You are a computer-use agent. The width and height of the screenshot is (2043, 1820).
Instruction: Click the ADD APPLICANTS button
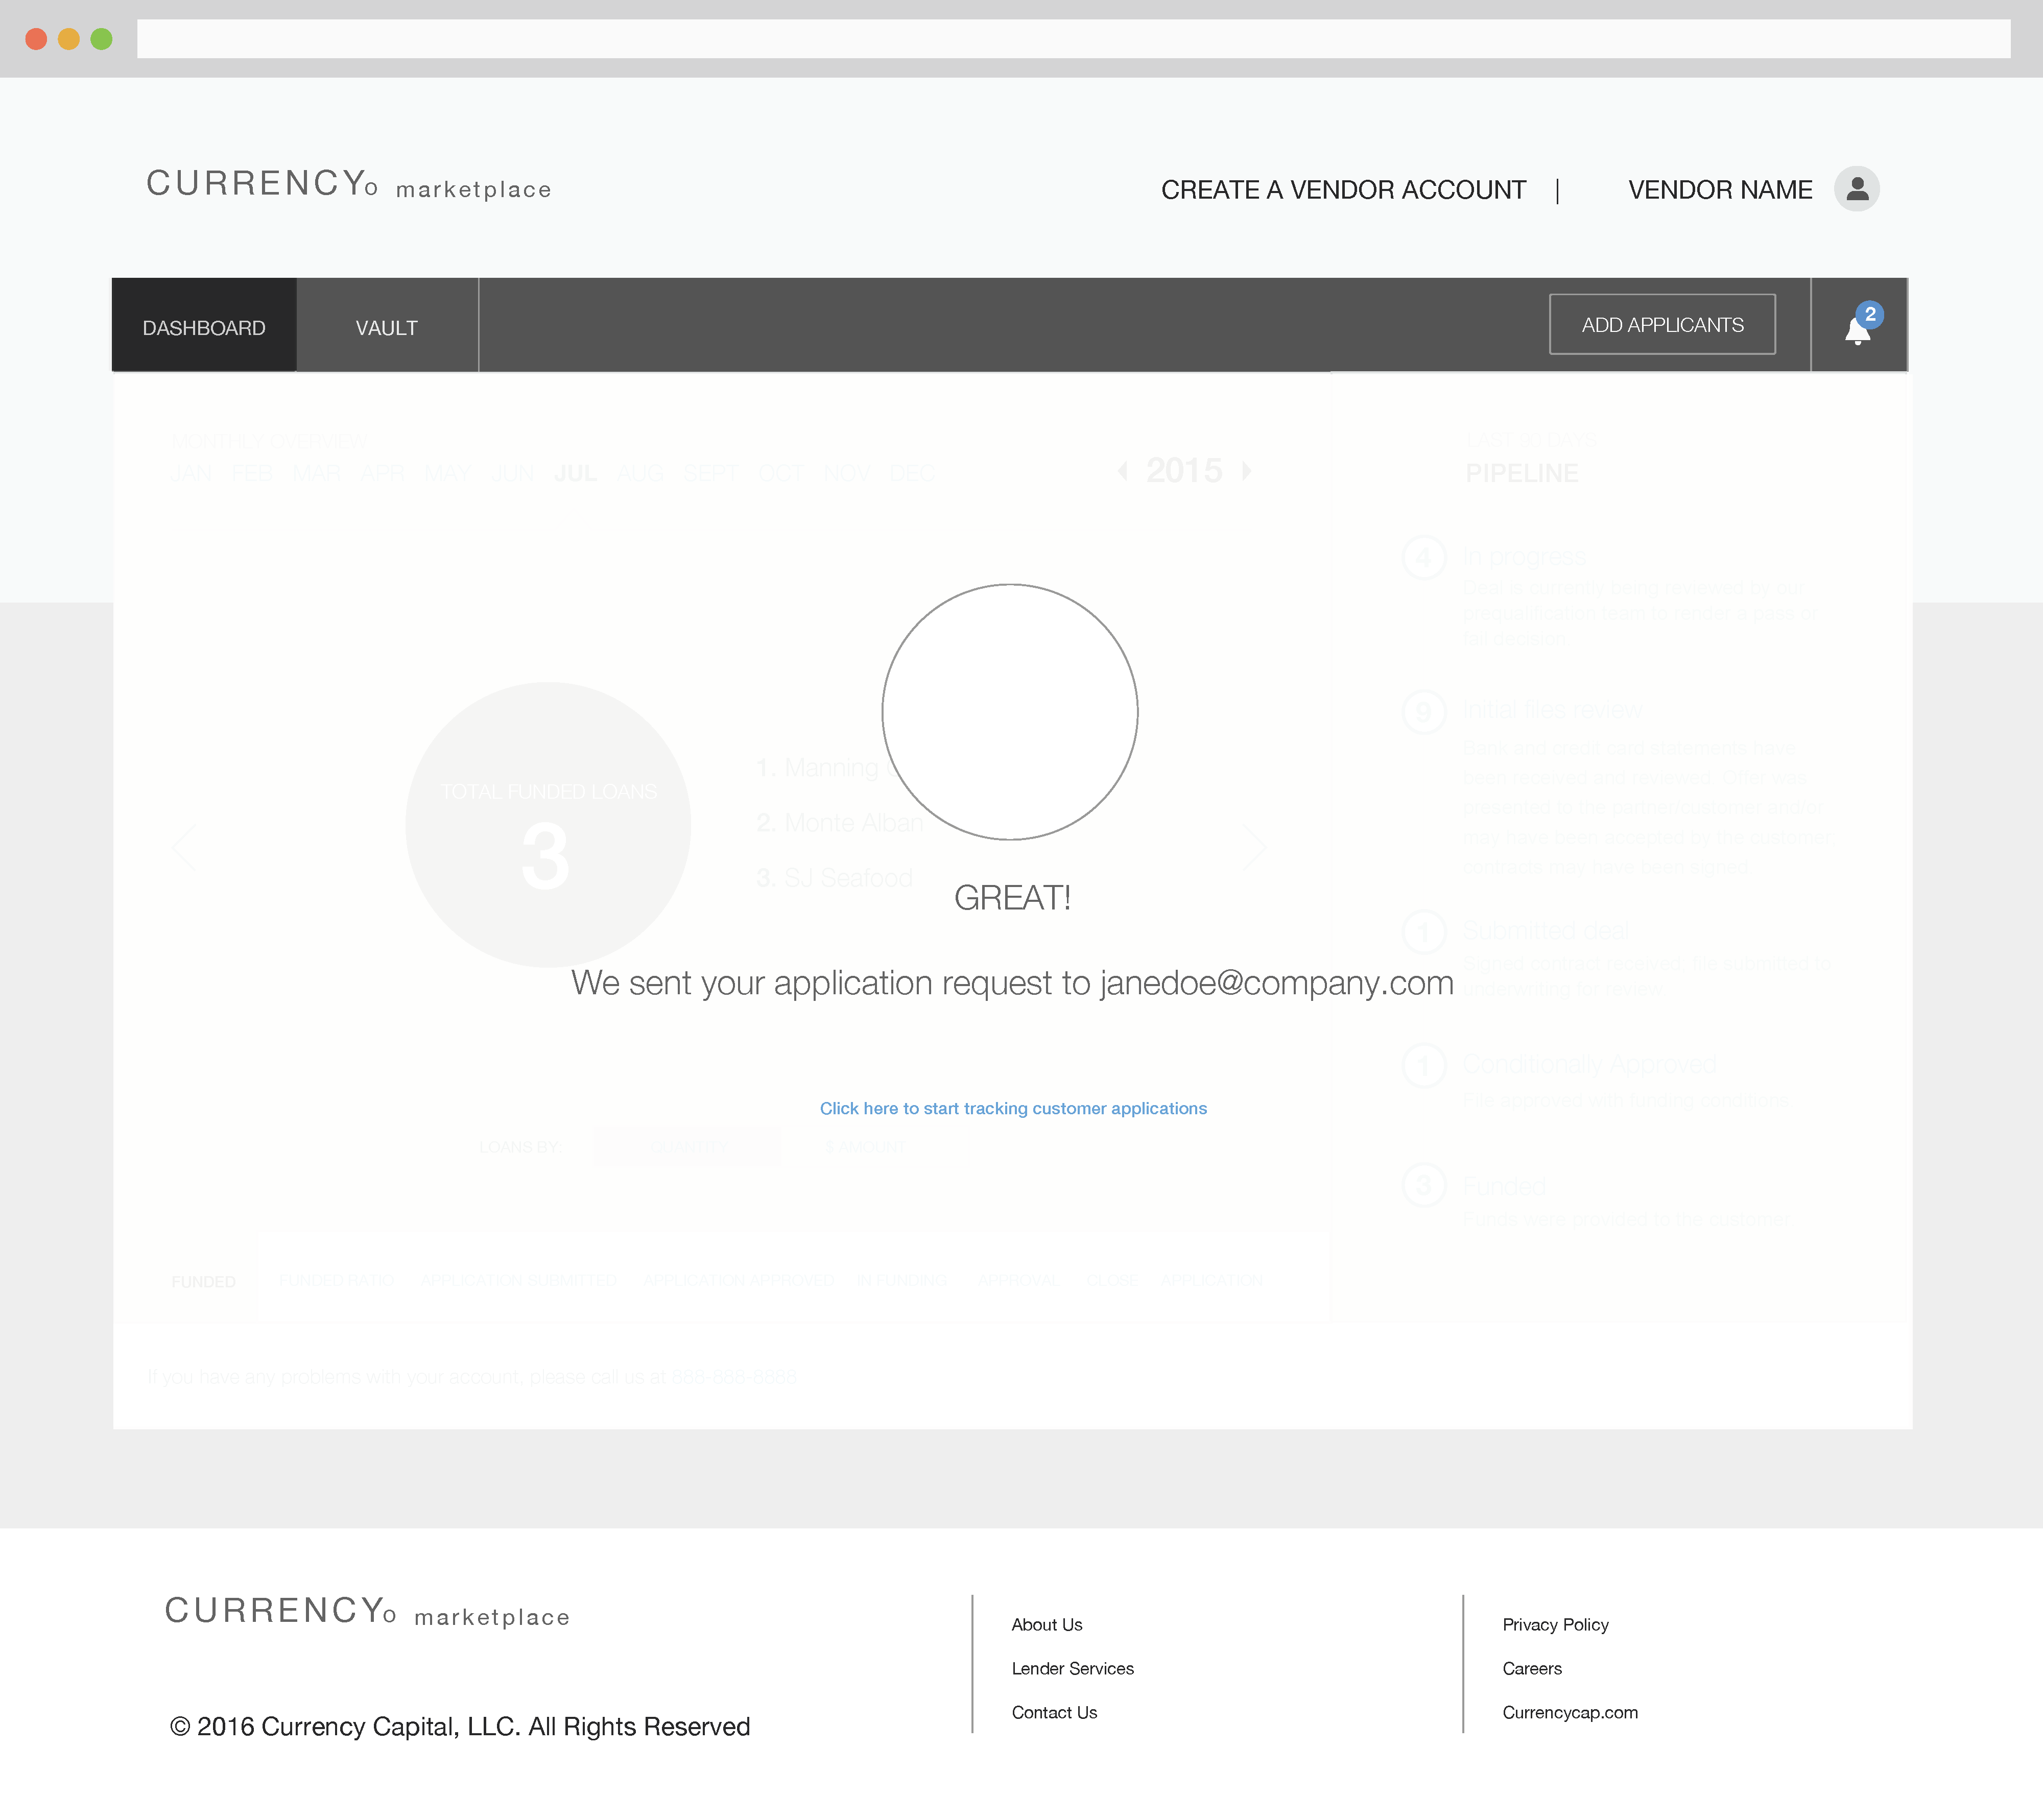1662,324
